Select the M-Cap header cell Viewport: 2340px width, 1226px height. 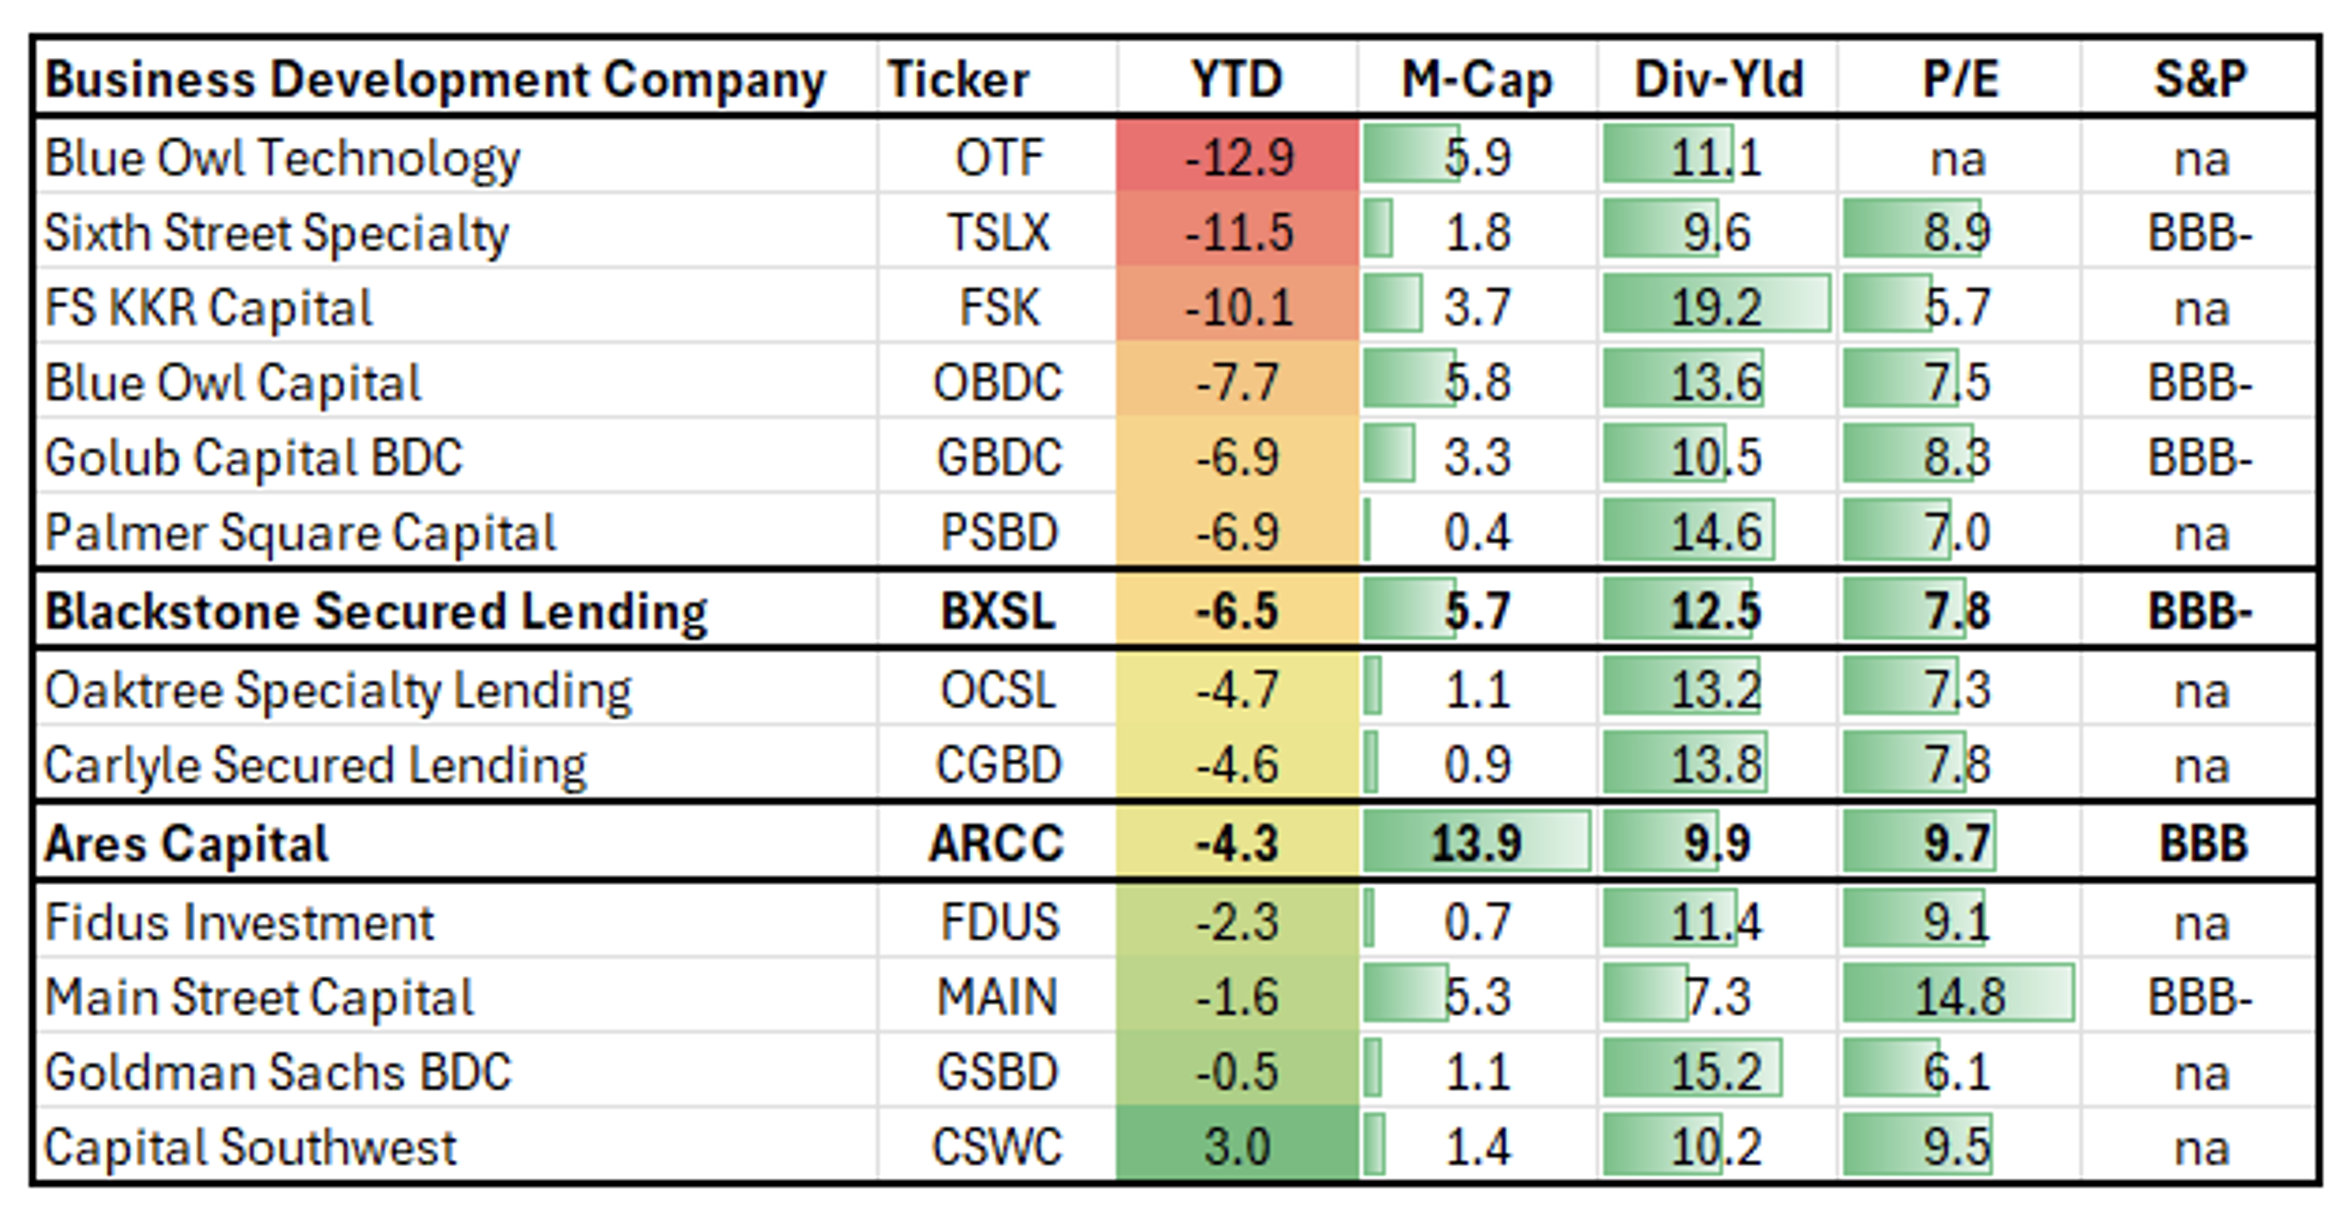1476,80
